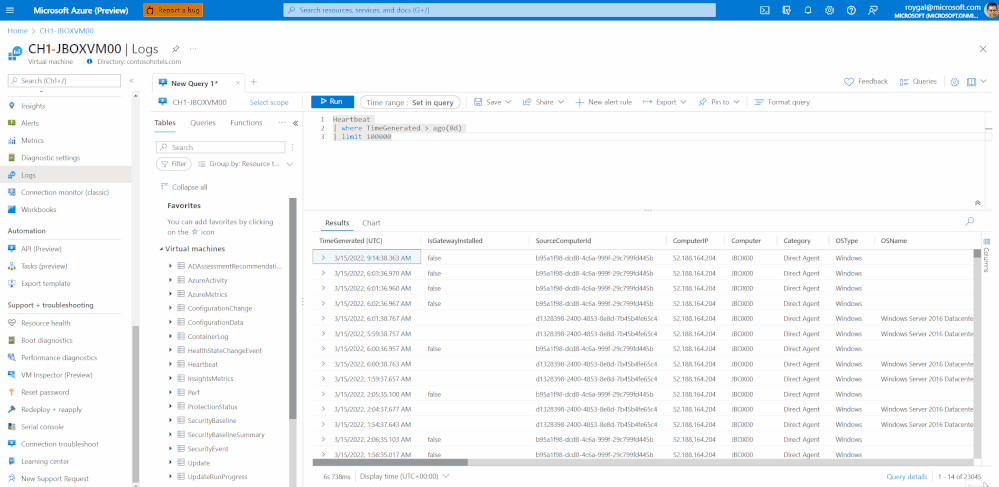This screenshot has width=999, height=487.
Task: Pin CH1-JBOXVM00 Logs to dashboard
Action: tap(175, 48)
